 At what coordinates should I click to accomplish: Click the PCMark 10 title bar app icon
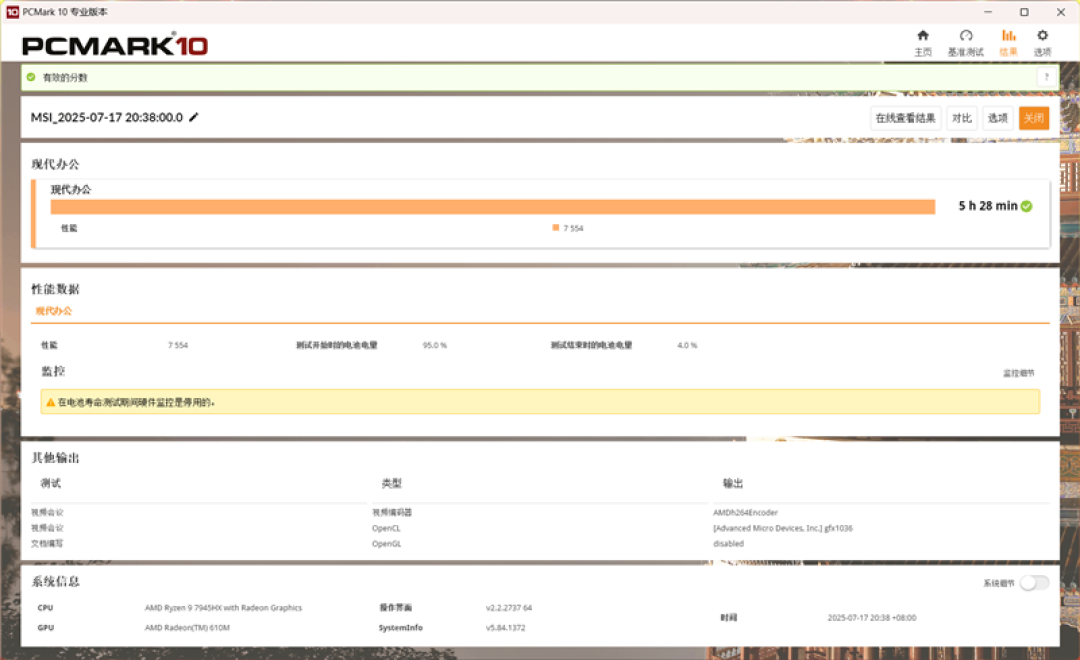click(x=12, y=12)
